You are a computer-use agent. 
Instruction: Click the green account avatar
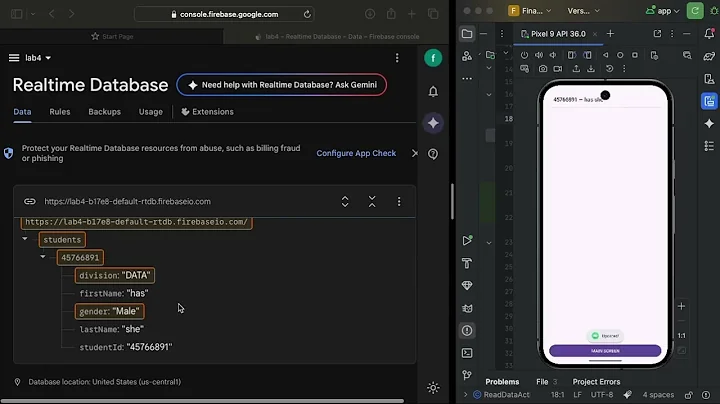click(x=433, y=58)
